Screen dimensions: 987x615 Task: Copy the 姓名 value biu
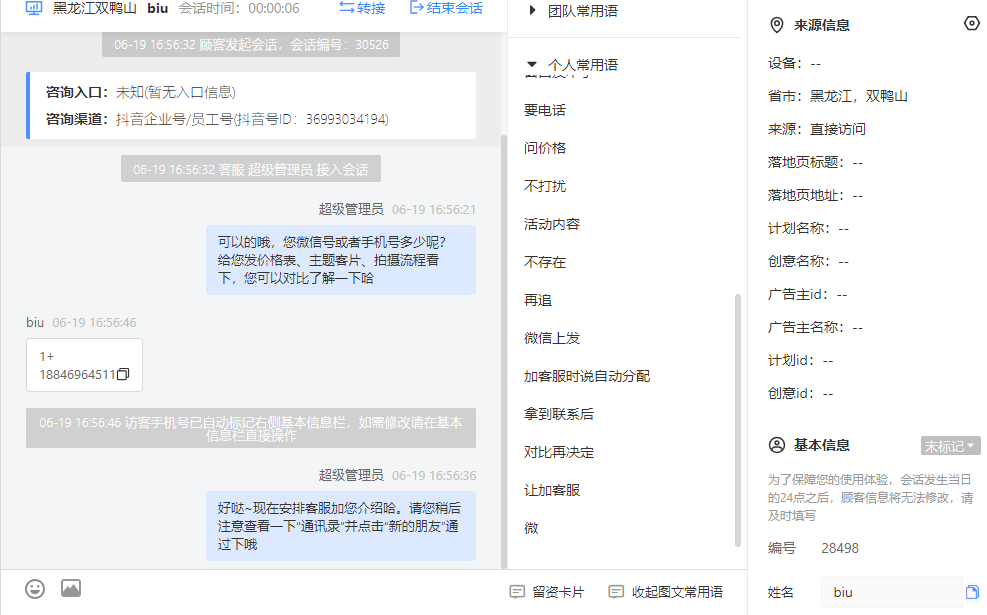click(x=973, y=592)
